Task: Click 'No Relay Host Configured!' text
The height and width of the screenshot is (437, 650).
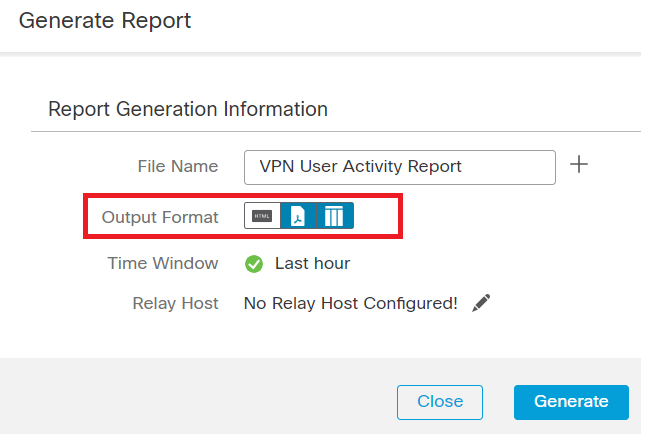Action: tap(351, 303)
